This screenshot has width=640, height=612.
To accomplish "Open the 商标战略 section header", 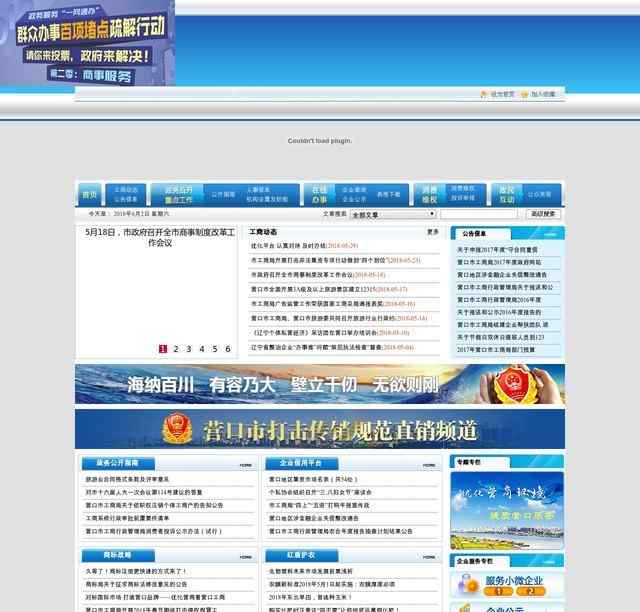I will point(118,556).
